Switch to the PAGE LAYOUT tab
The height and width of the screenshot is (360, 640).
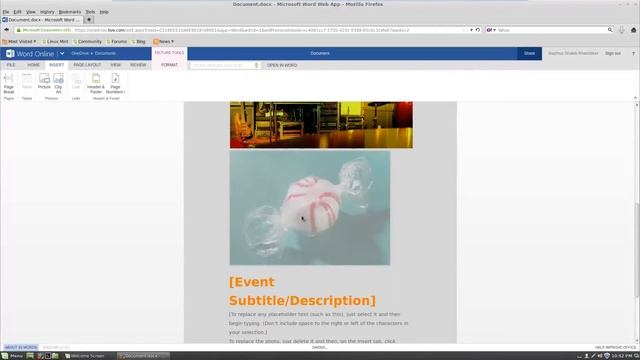coord(87,65)
